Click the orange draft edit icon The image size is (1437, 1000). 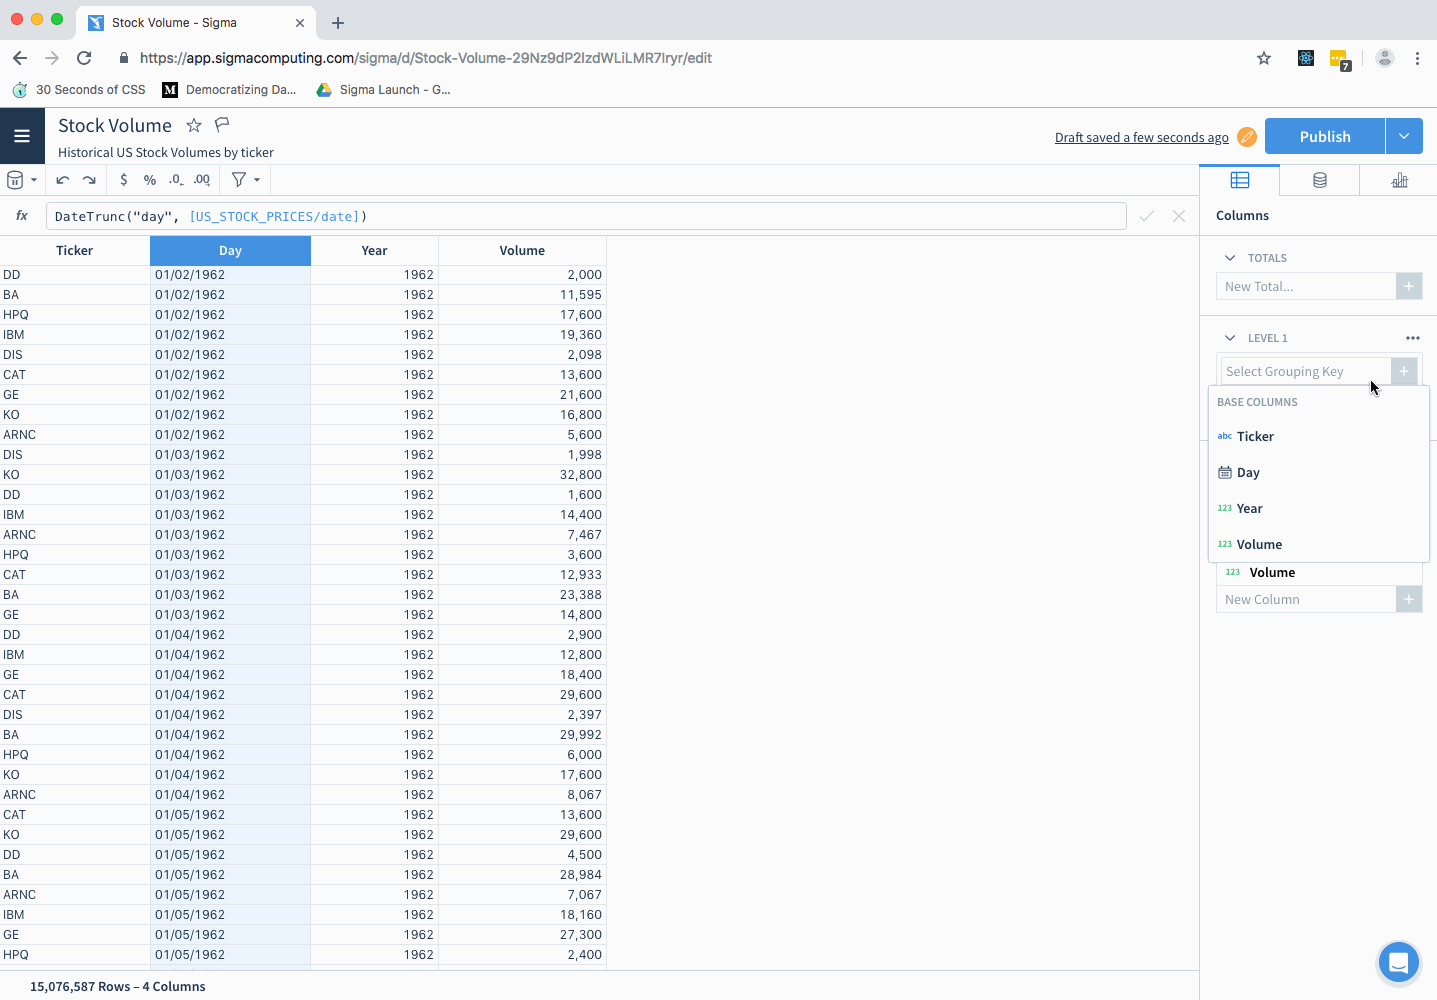[x=1246, y=137]
